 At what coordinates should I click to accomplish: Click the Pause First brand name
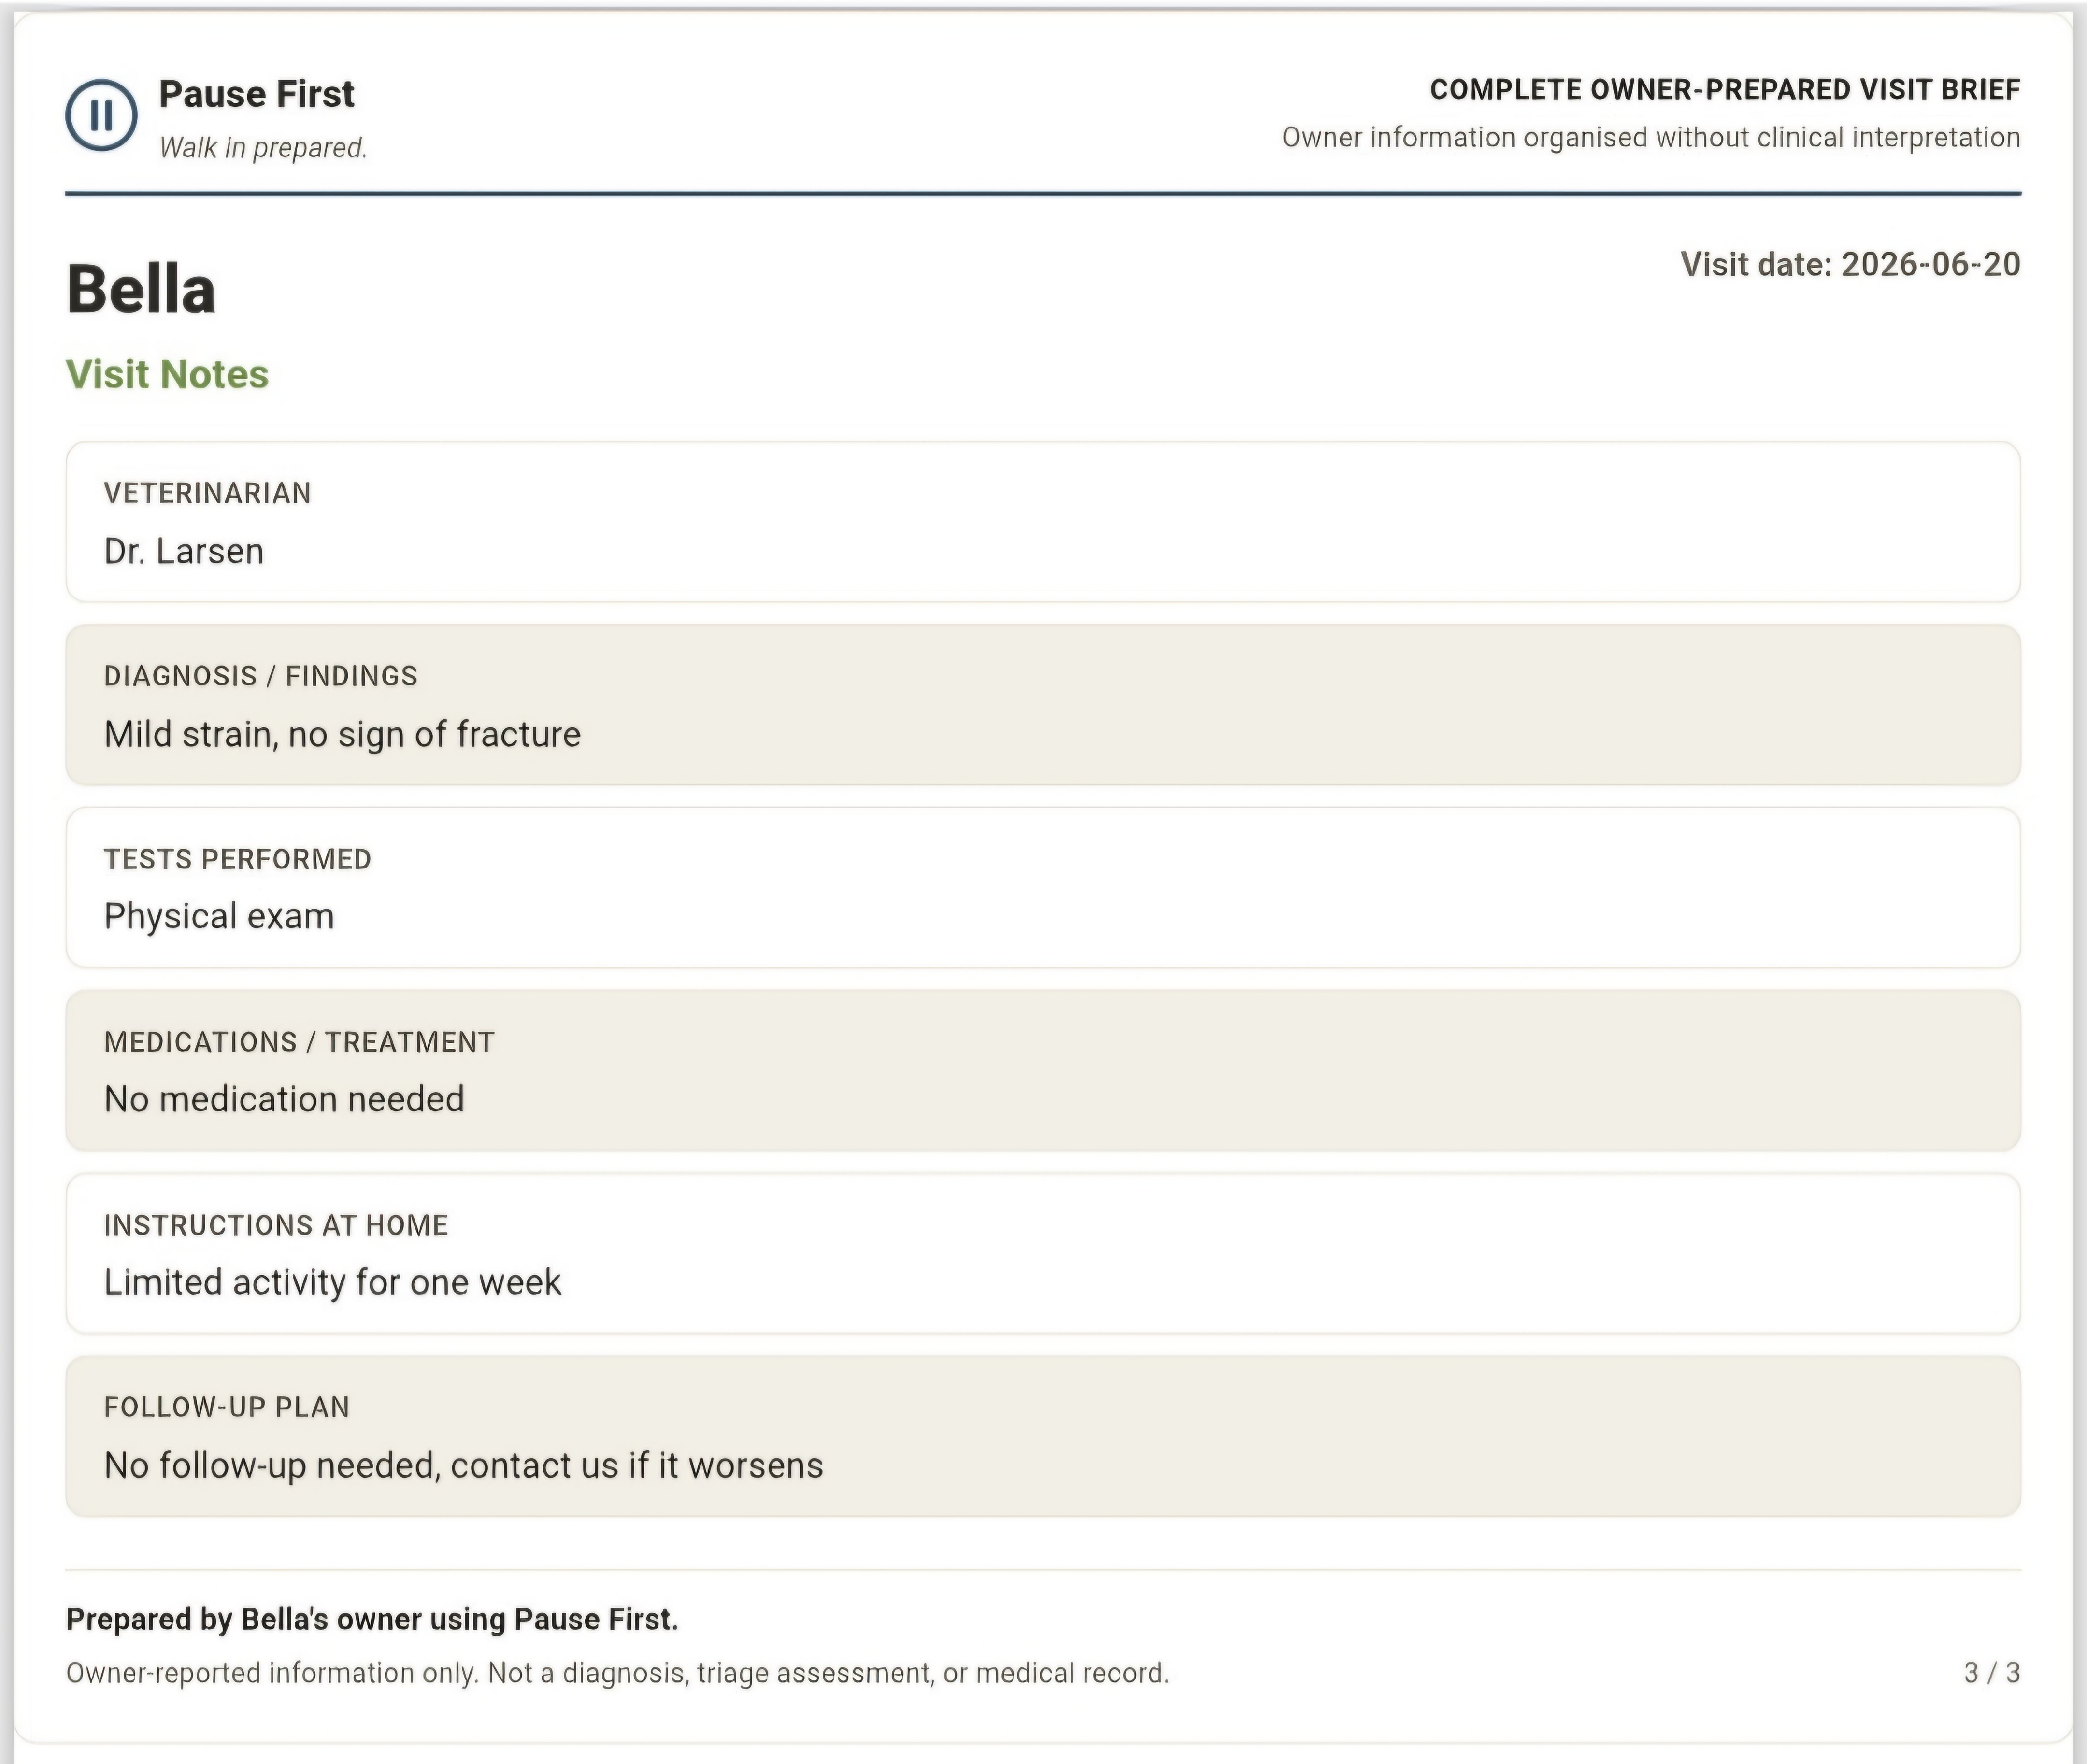(x=256, y=94)
